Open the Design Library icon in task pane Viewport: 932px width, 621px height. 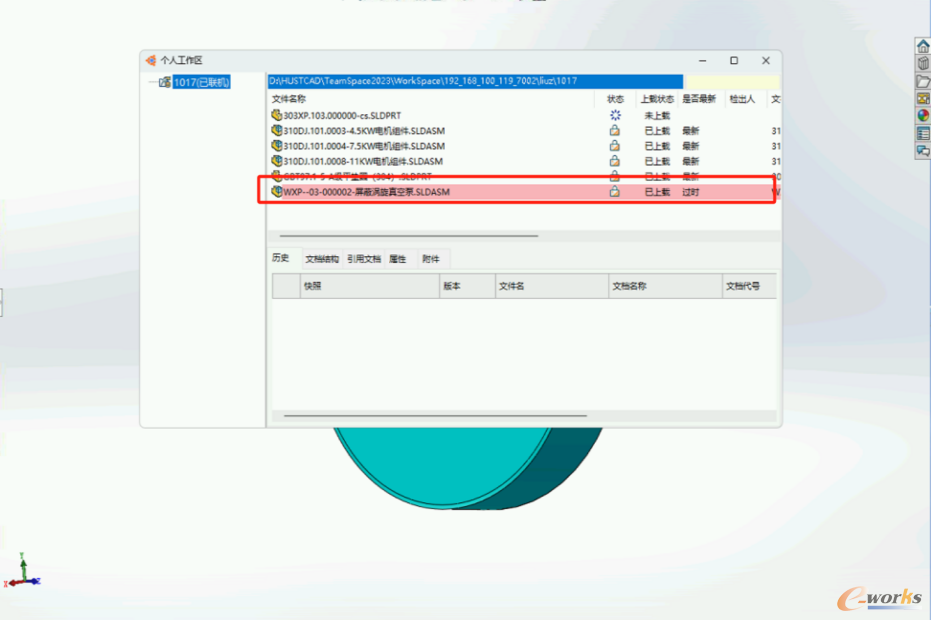[922, 63]
